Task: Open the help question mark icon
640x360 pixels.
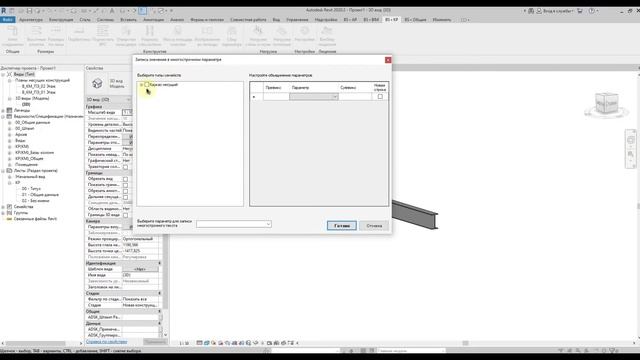Action: [591, 11]
